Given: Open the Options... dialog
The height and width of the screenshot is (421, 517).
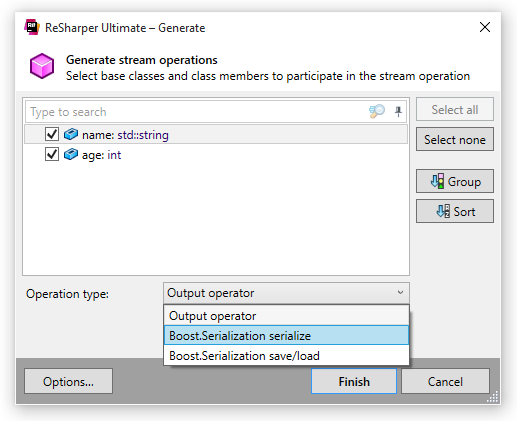Looking at the screenshot, I should [68, 381].
